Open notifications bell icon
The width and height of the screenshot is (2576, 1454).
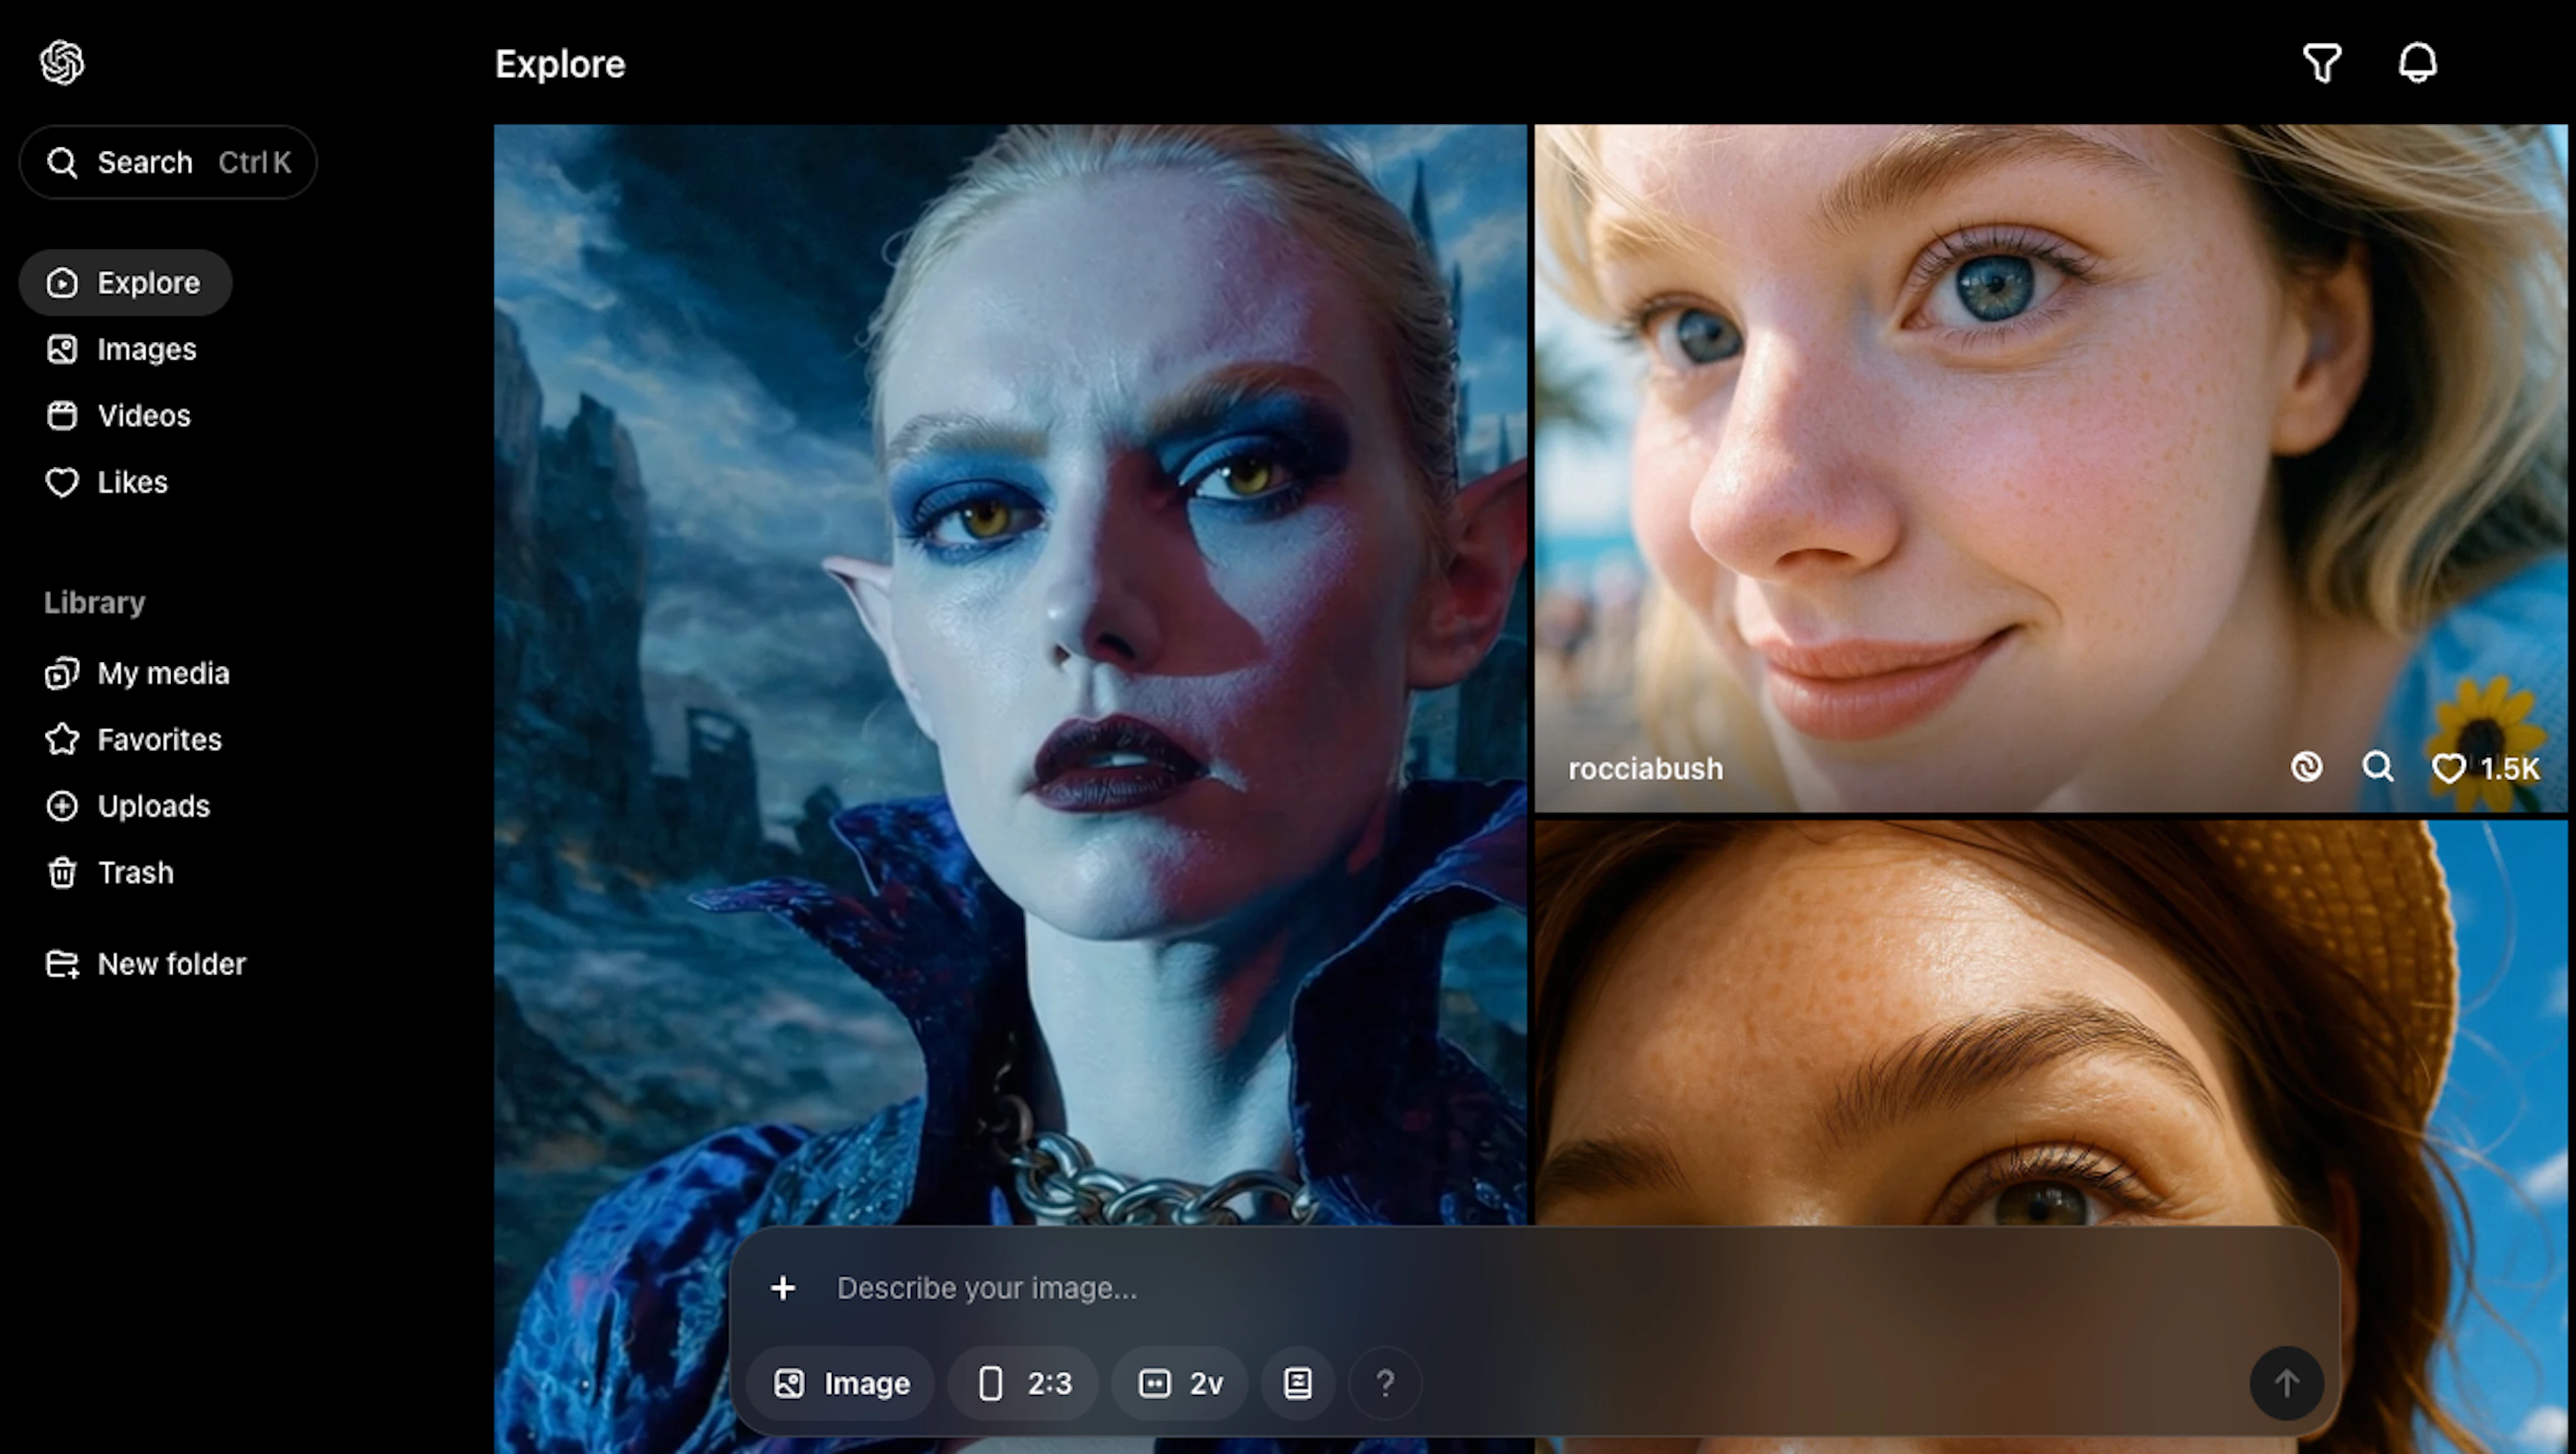coord(2417,63)
